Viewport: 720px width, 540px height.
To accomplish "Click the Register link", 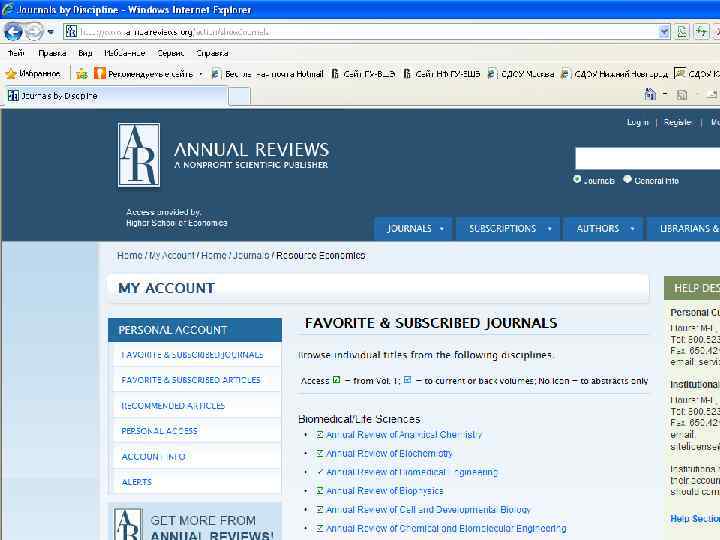I will point(677,123).
